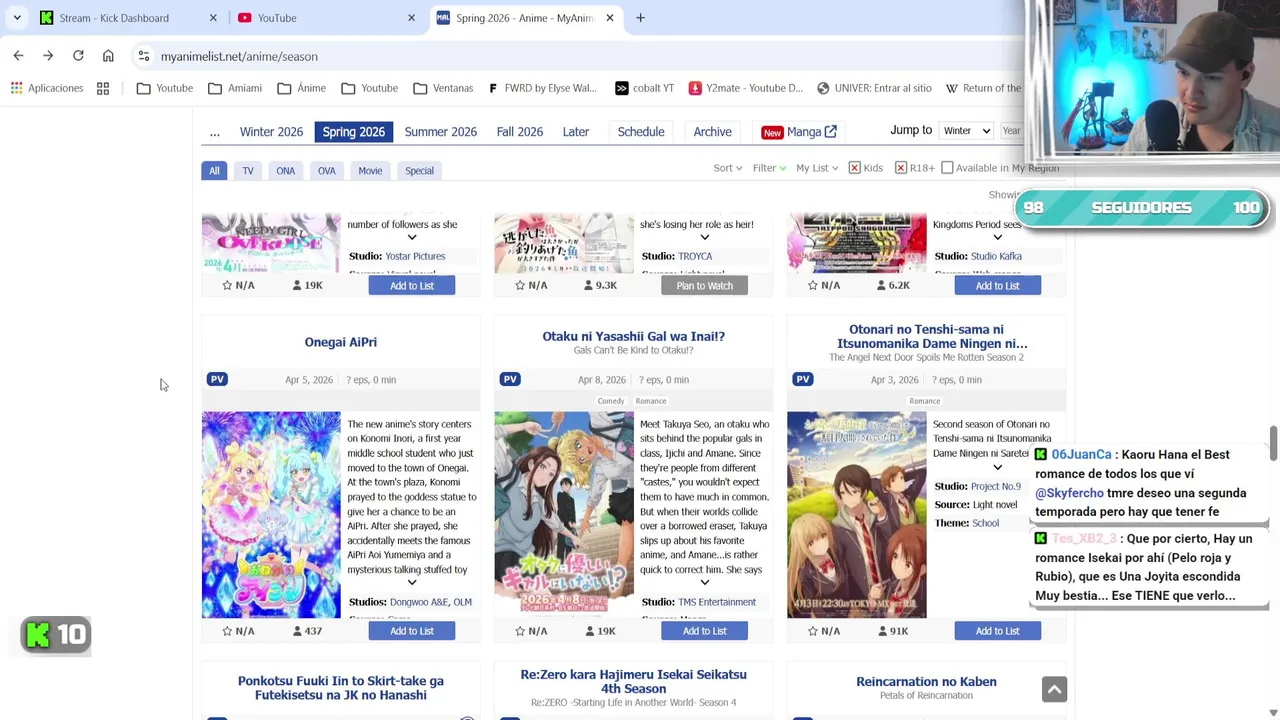This screenshot has height=720, width=1280.
Task: Open the browser home icon
Action: (108, 56)
